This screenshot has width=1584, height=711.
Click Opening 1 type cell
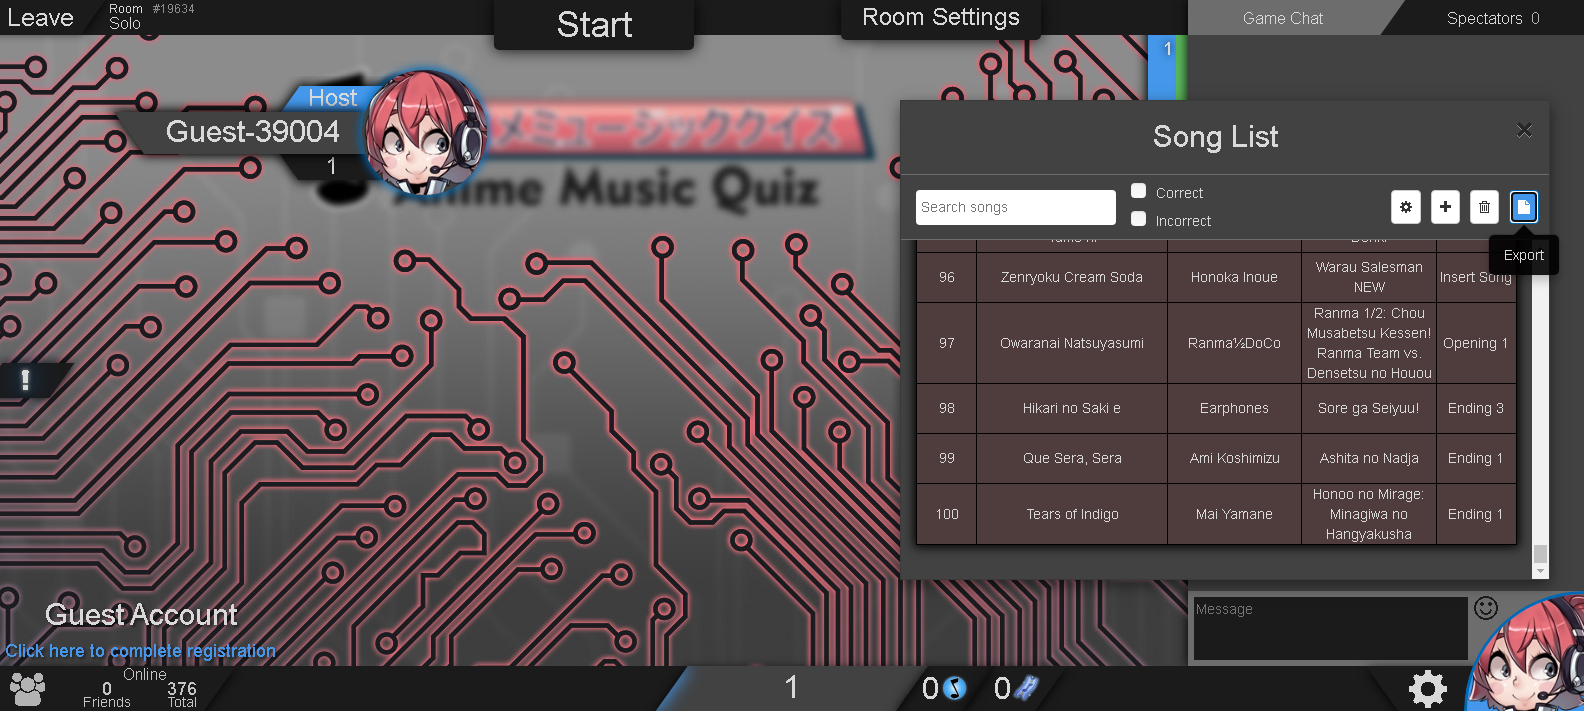[x=1476, y=343]
